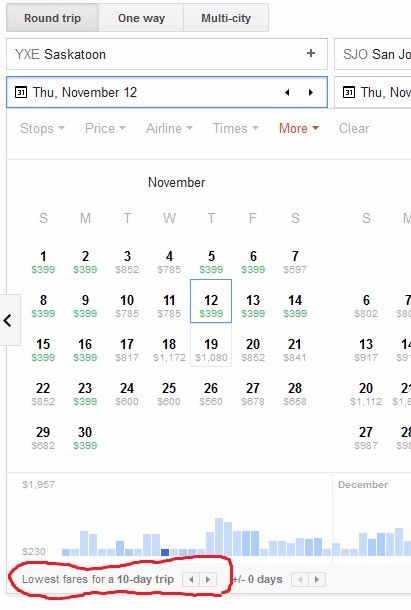Click the YXE Saskatoon origin field
The width and height of the screenshot is (411, 610).
(167, 54)
